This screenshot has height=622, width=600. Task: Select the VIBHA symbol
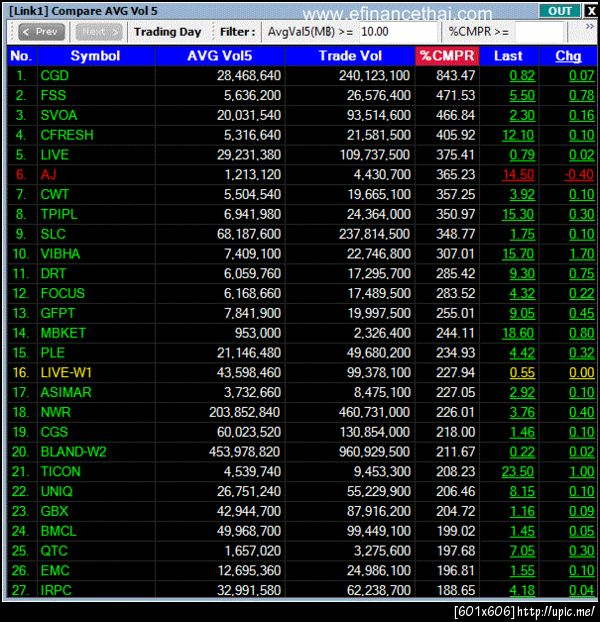click(60, 254)
